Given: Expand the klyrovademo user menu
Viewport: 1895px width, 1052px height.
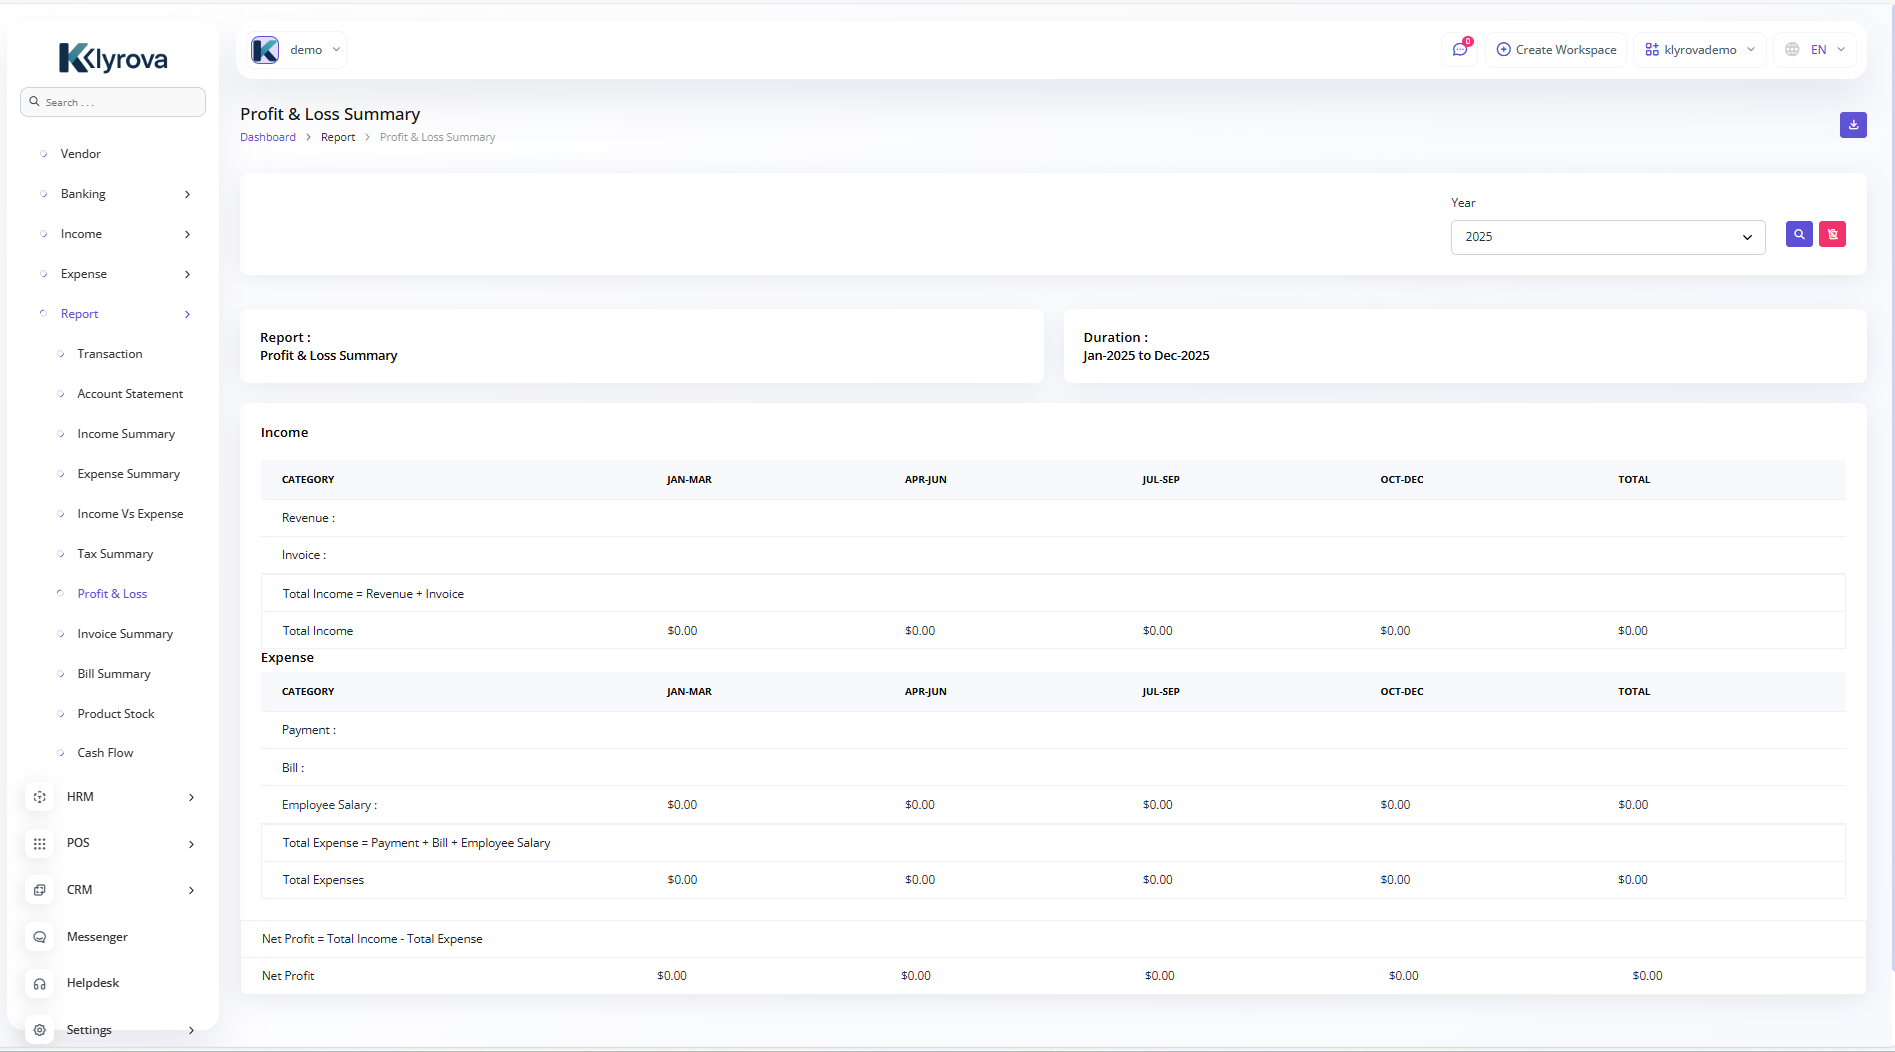Looking at the screenshot, I should [x=1699, y=50].
